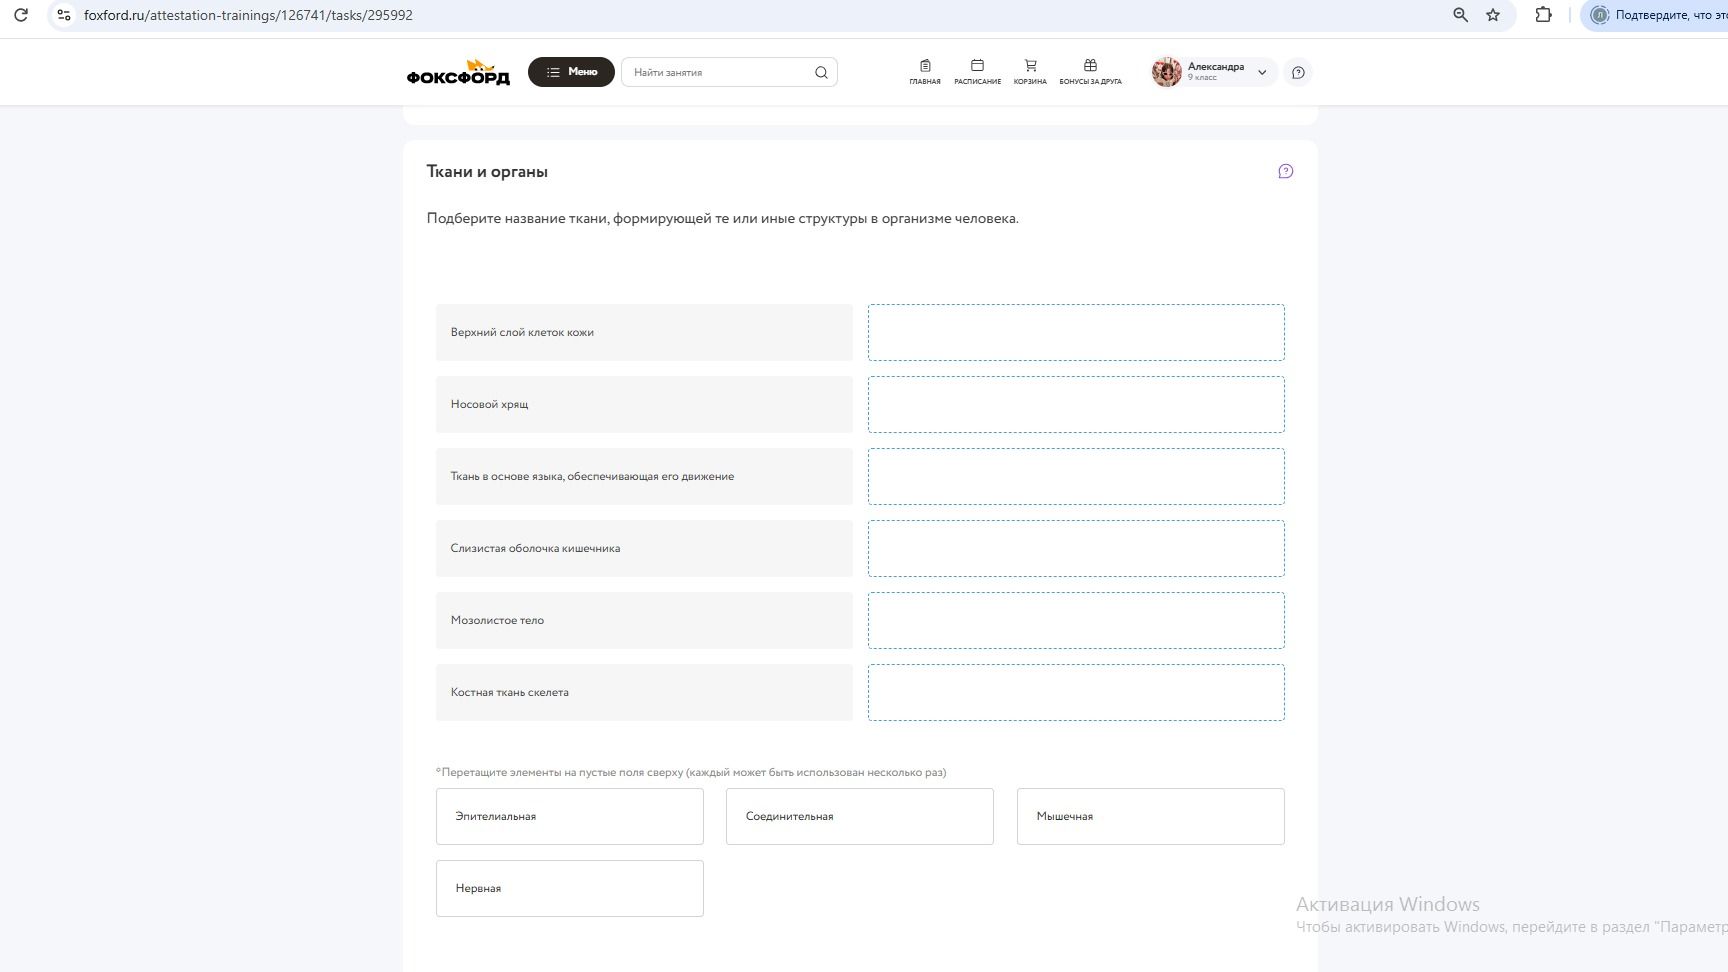Viewport: 1728px width, 972px height.
Task: Click Александра's profile avatar
Action: pyautogui.click(x=1167, y=72)
